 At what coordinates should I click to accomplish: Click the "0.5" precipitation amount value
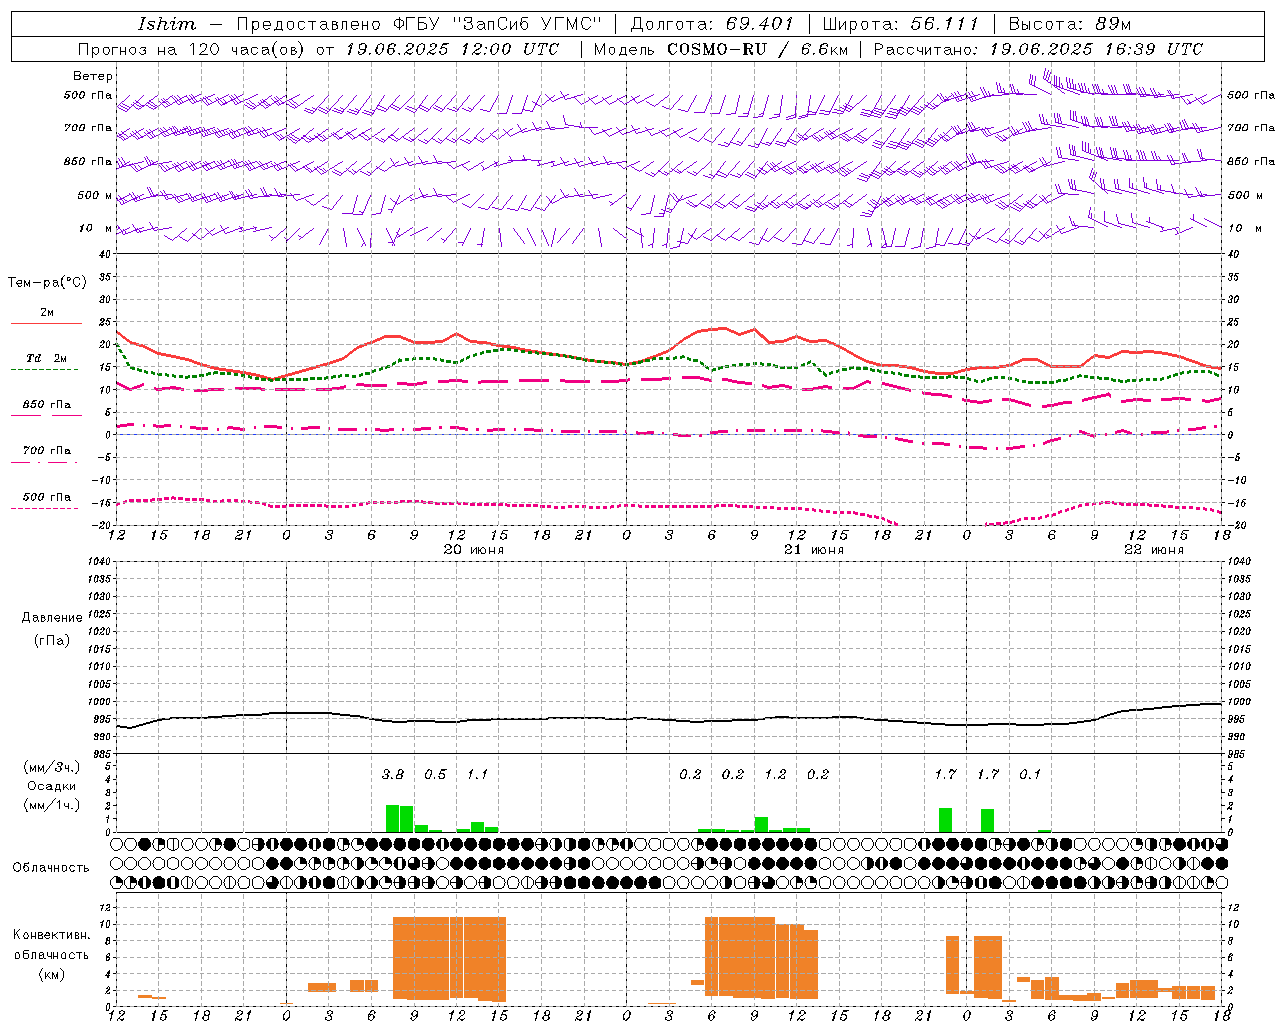[435, 774]
